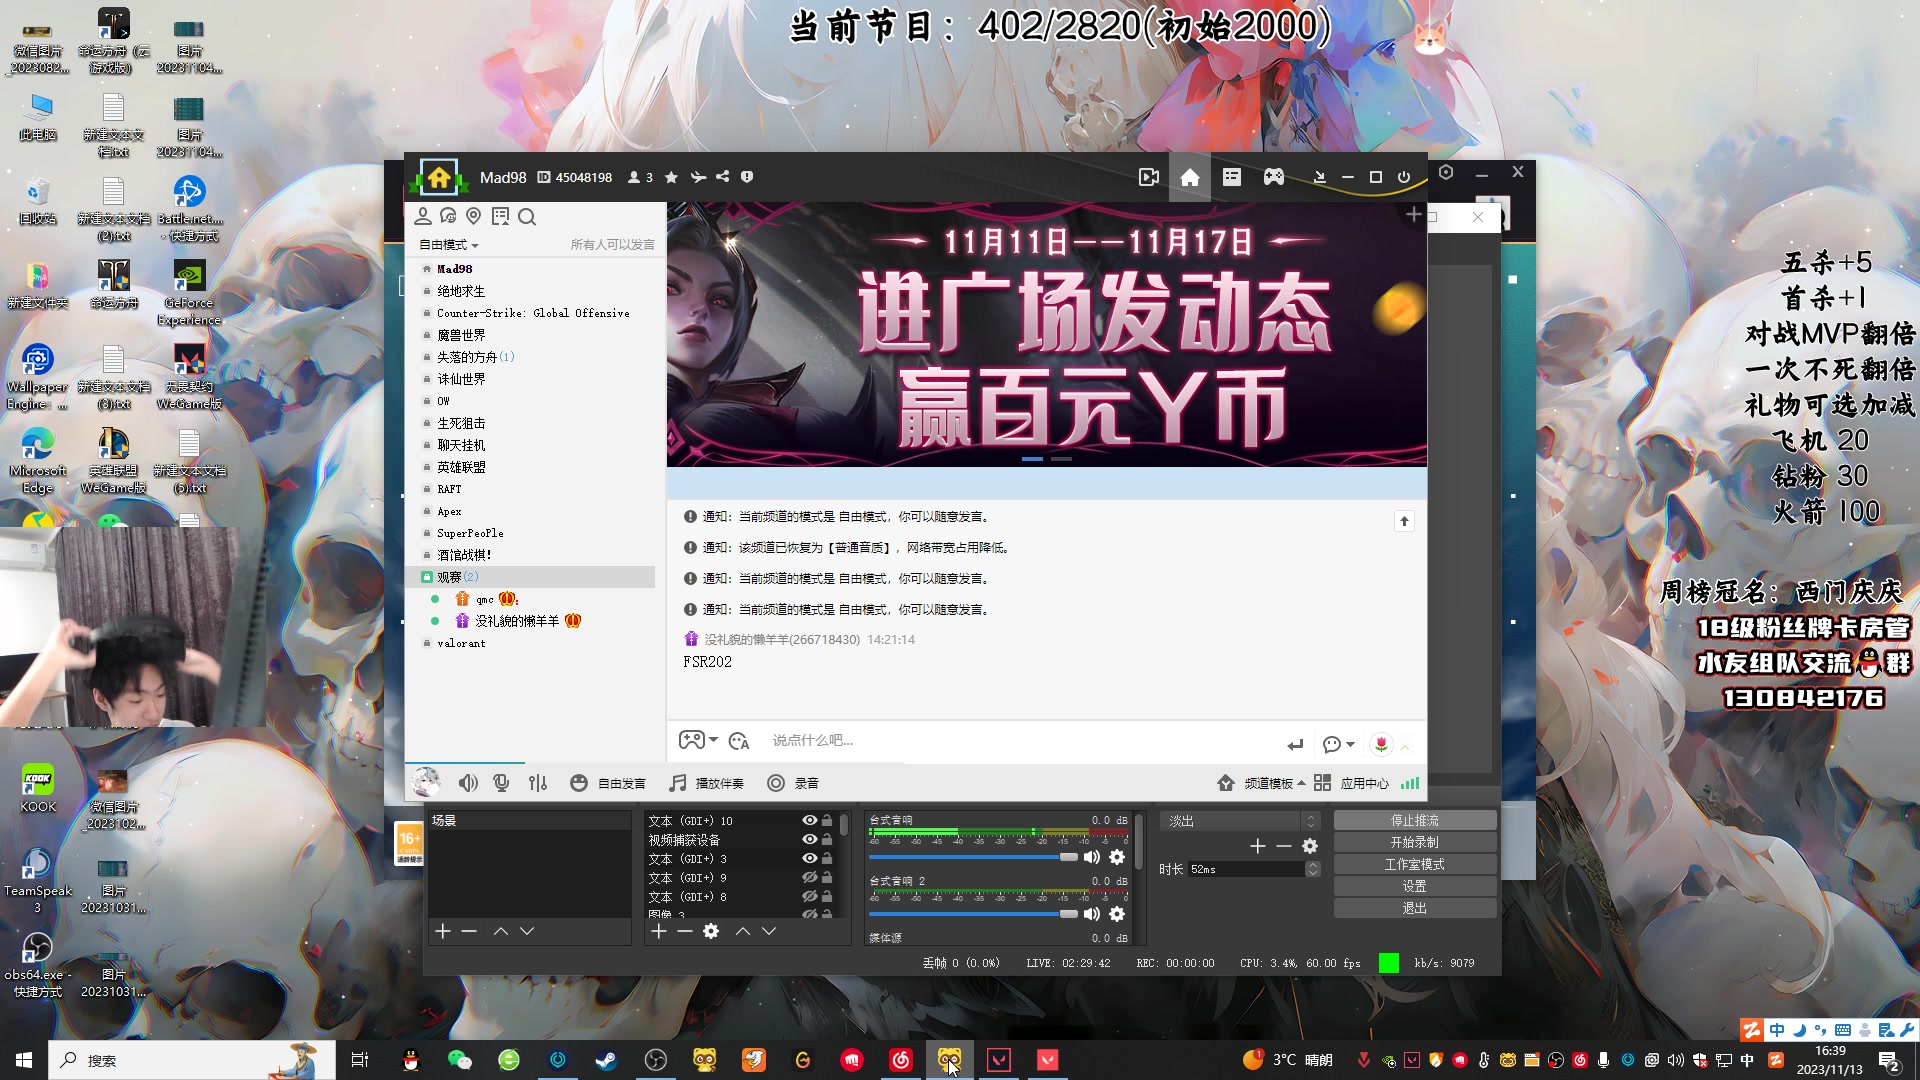Select the valorant channel
The width and height of the screenshot is (1920, 1080).
click(461, 643)
